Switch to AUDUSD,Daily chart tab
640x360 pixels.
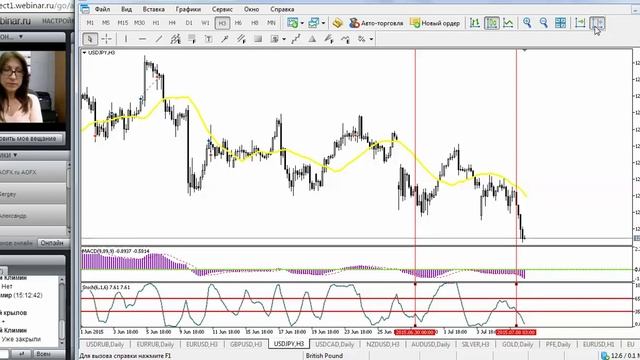[x=431, y=344]
